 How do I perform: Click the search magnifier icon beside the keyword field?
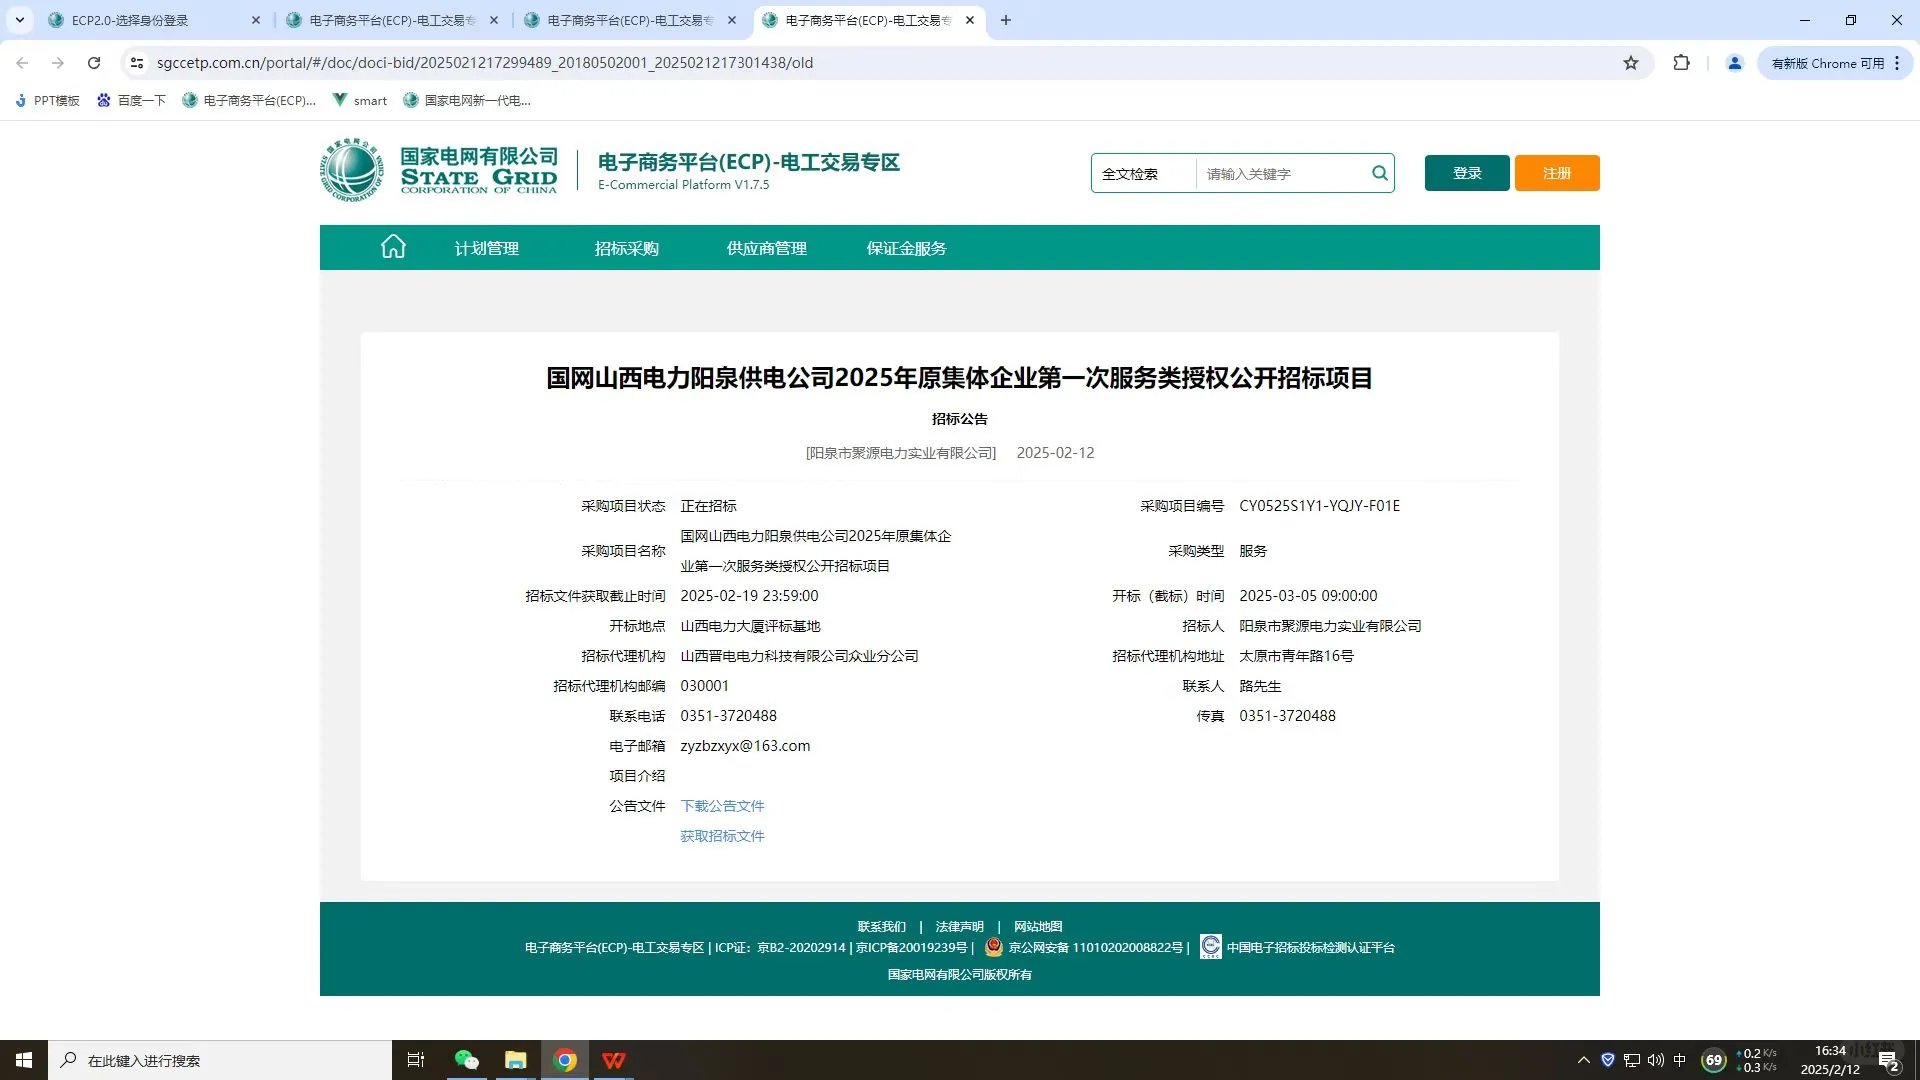click(1380, 172)
